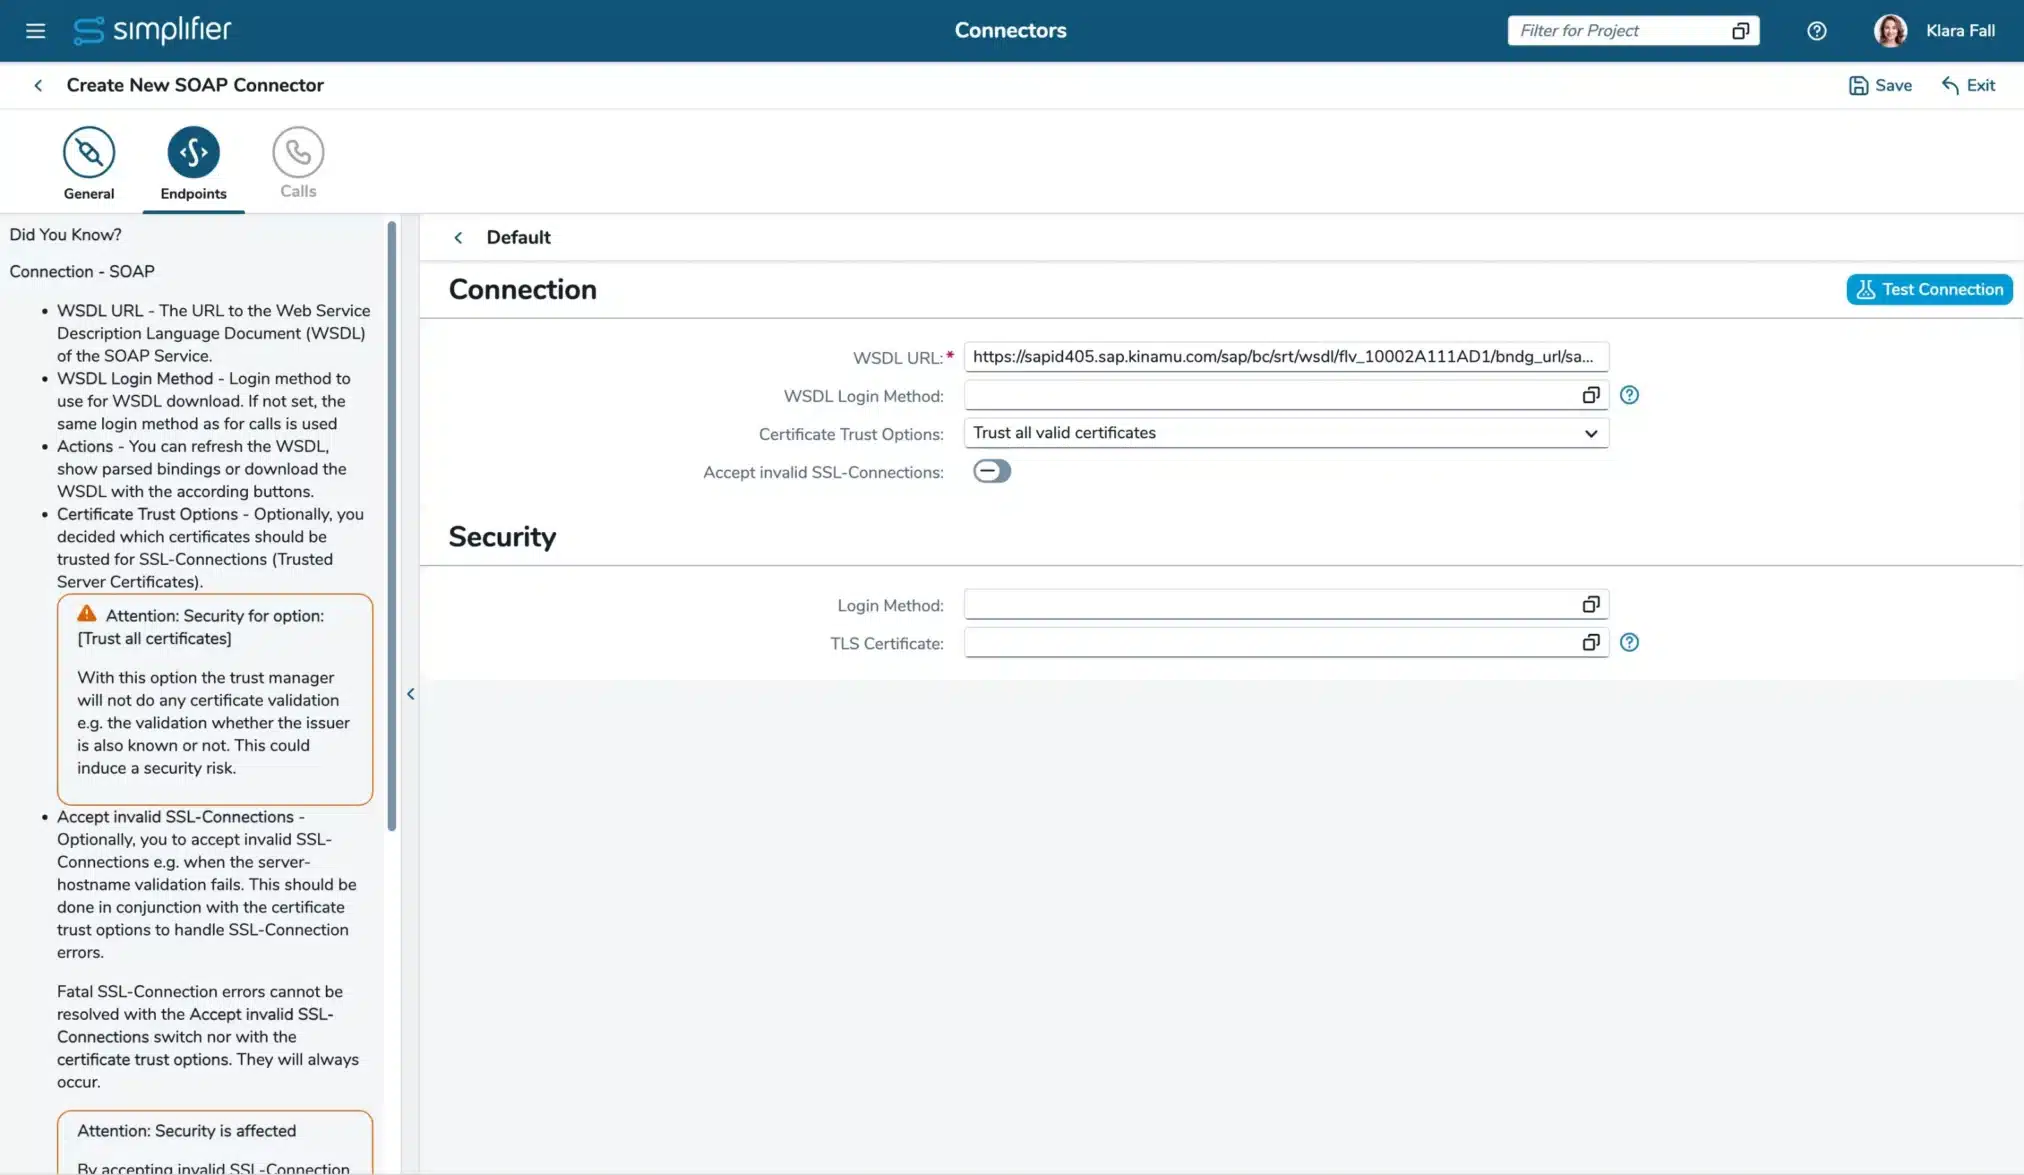Switch to the Endpoints tab

pos(193,152)
